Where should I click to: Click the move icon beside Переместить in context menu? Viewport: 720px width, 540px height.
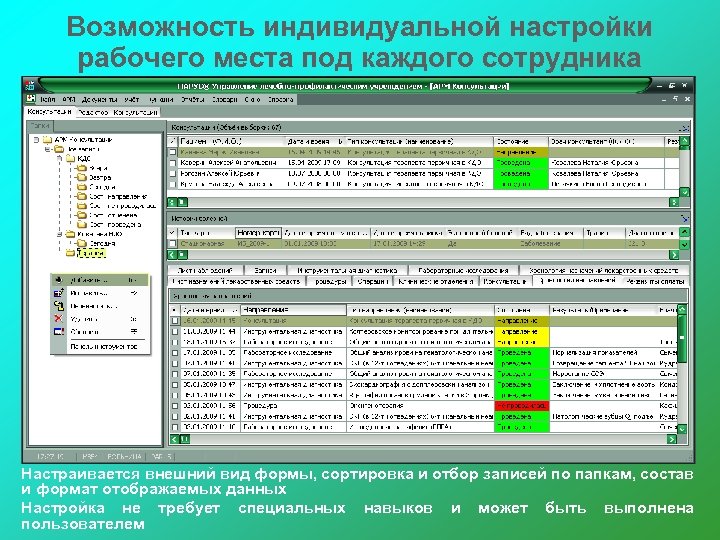point(59,305)
